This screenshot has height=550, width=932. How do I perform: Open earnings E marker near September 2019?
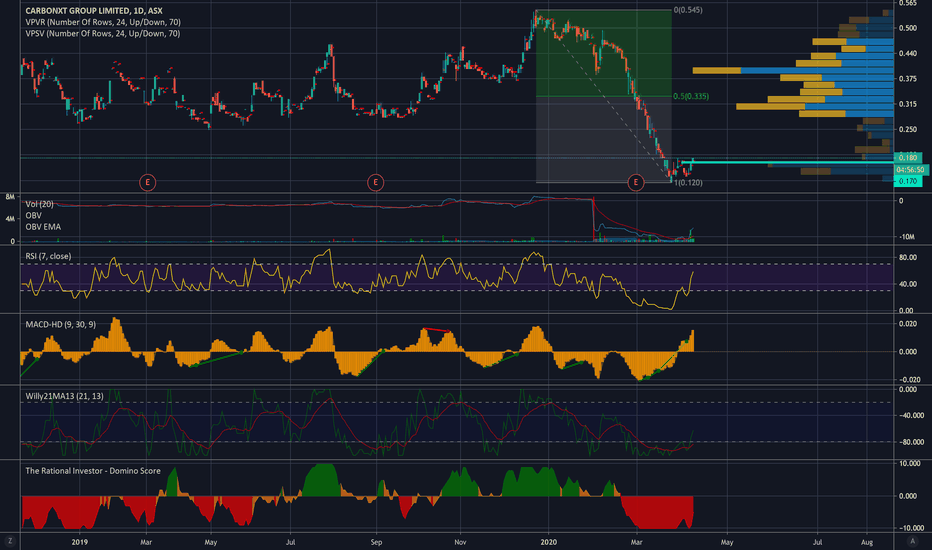tap(376, 183)
